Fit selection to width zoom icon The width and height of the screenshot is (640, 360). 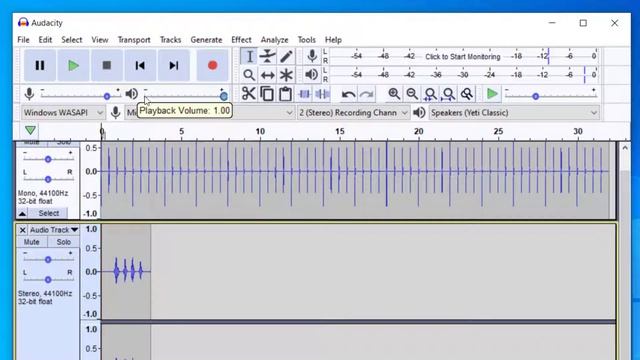click(430, 94)
